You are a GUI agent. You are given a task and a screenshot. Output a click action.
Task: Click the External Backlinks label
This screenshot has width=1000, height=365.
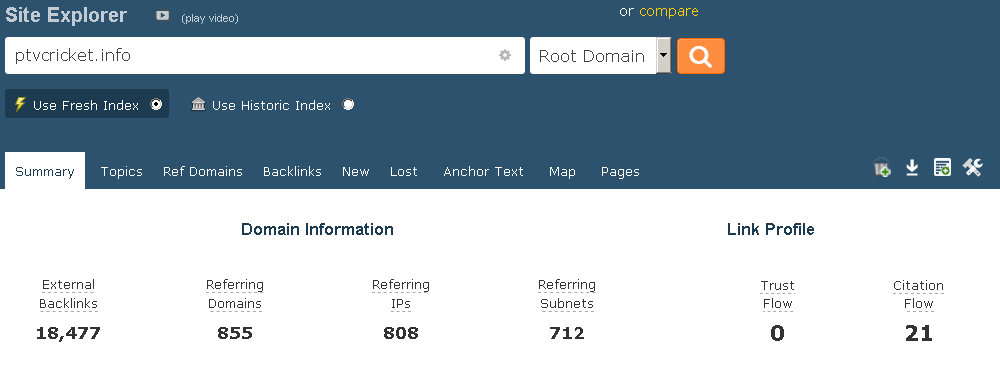pos(68,294)
